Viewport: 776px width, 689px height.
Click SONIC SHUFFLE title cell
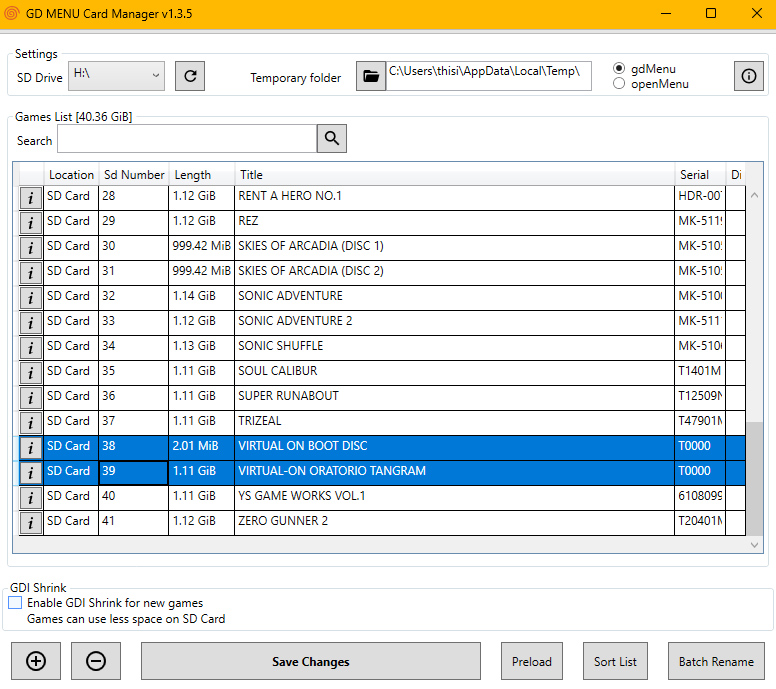click(454, 348)
